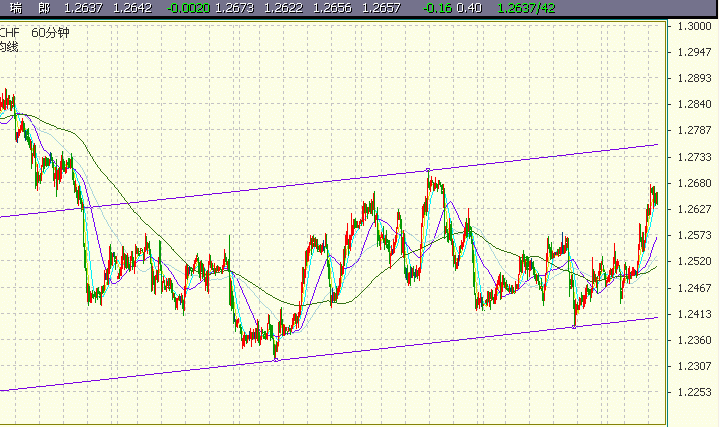Select the -0.16 percentage change value
This screenshot has height=427, width=720.
(x=437, y=8)
